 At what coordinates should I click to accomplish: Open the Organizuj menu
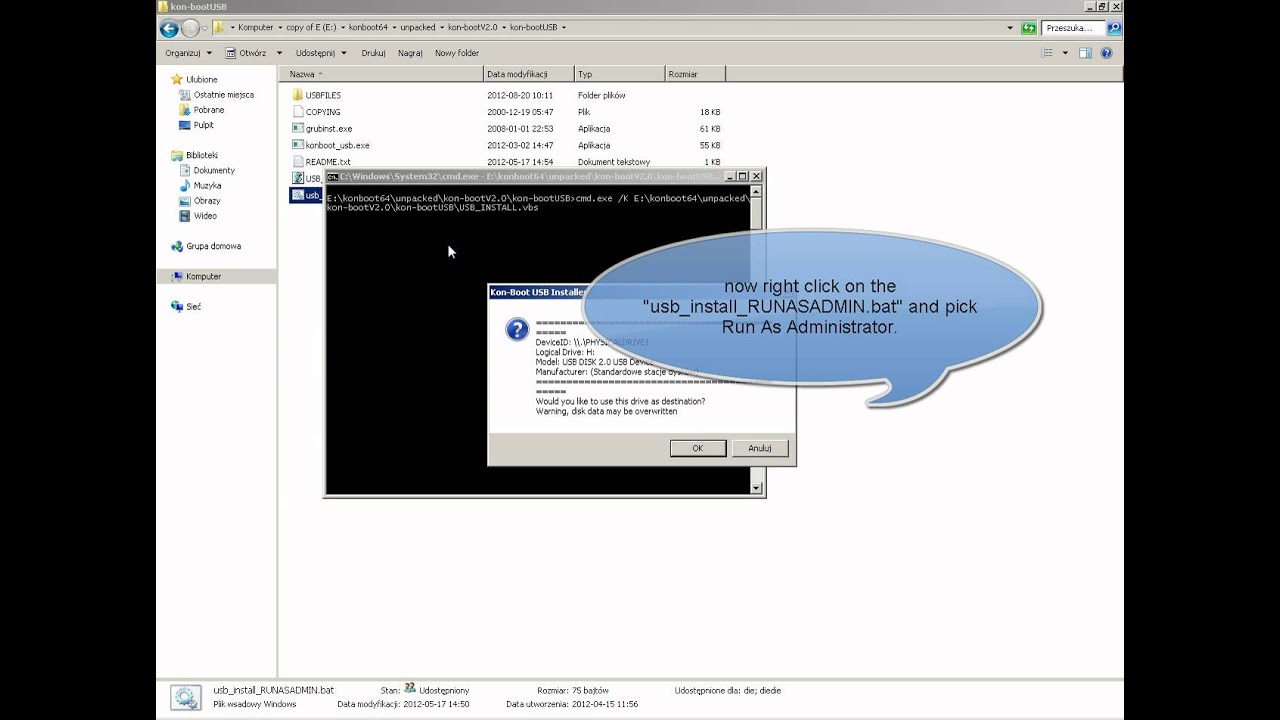coord(187,53)
